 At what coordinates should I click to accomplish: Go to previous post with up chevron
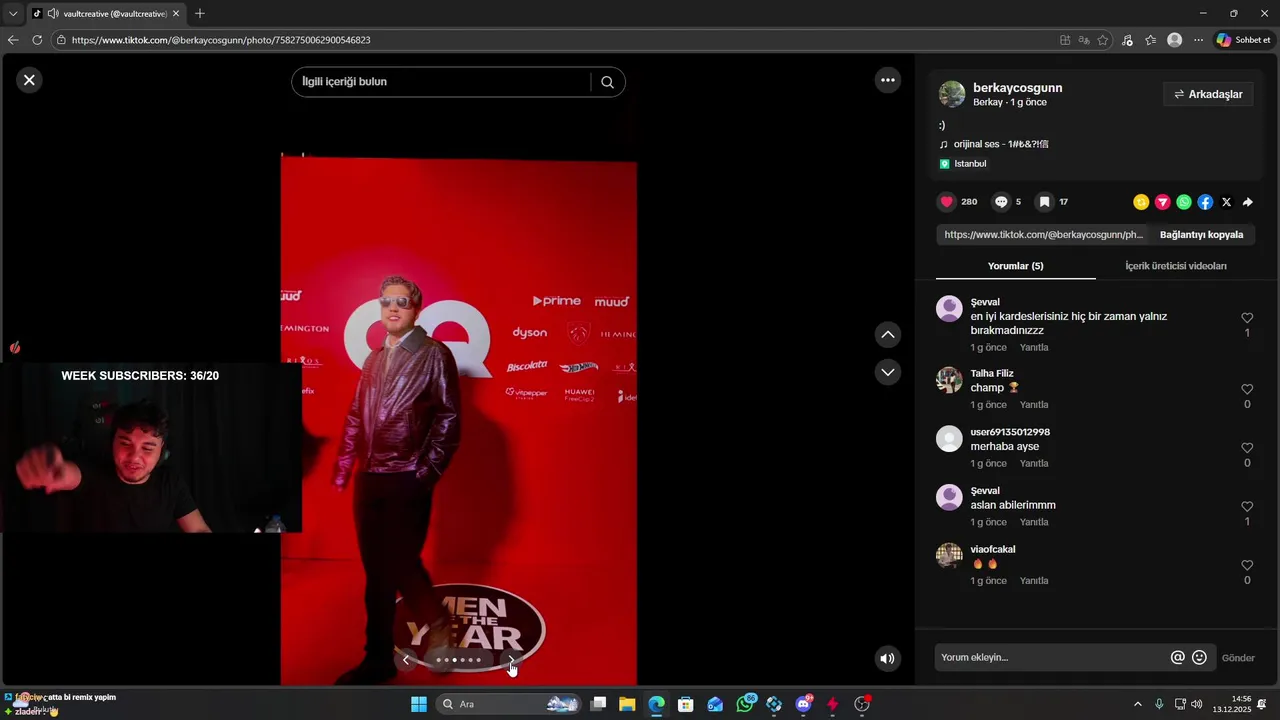888,334
